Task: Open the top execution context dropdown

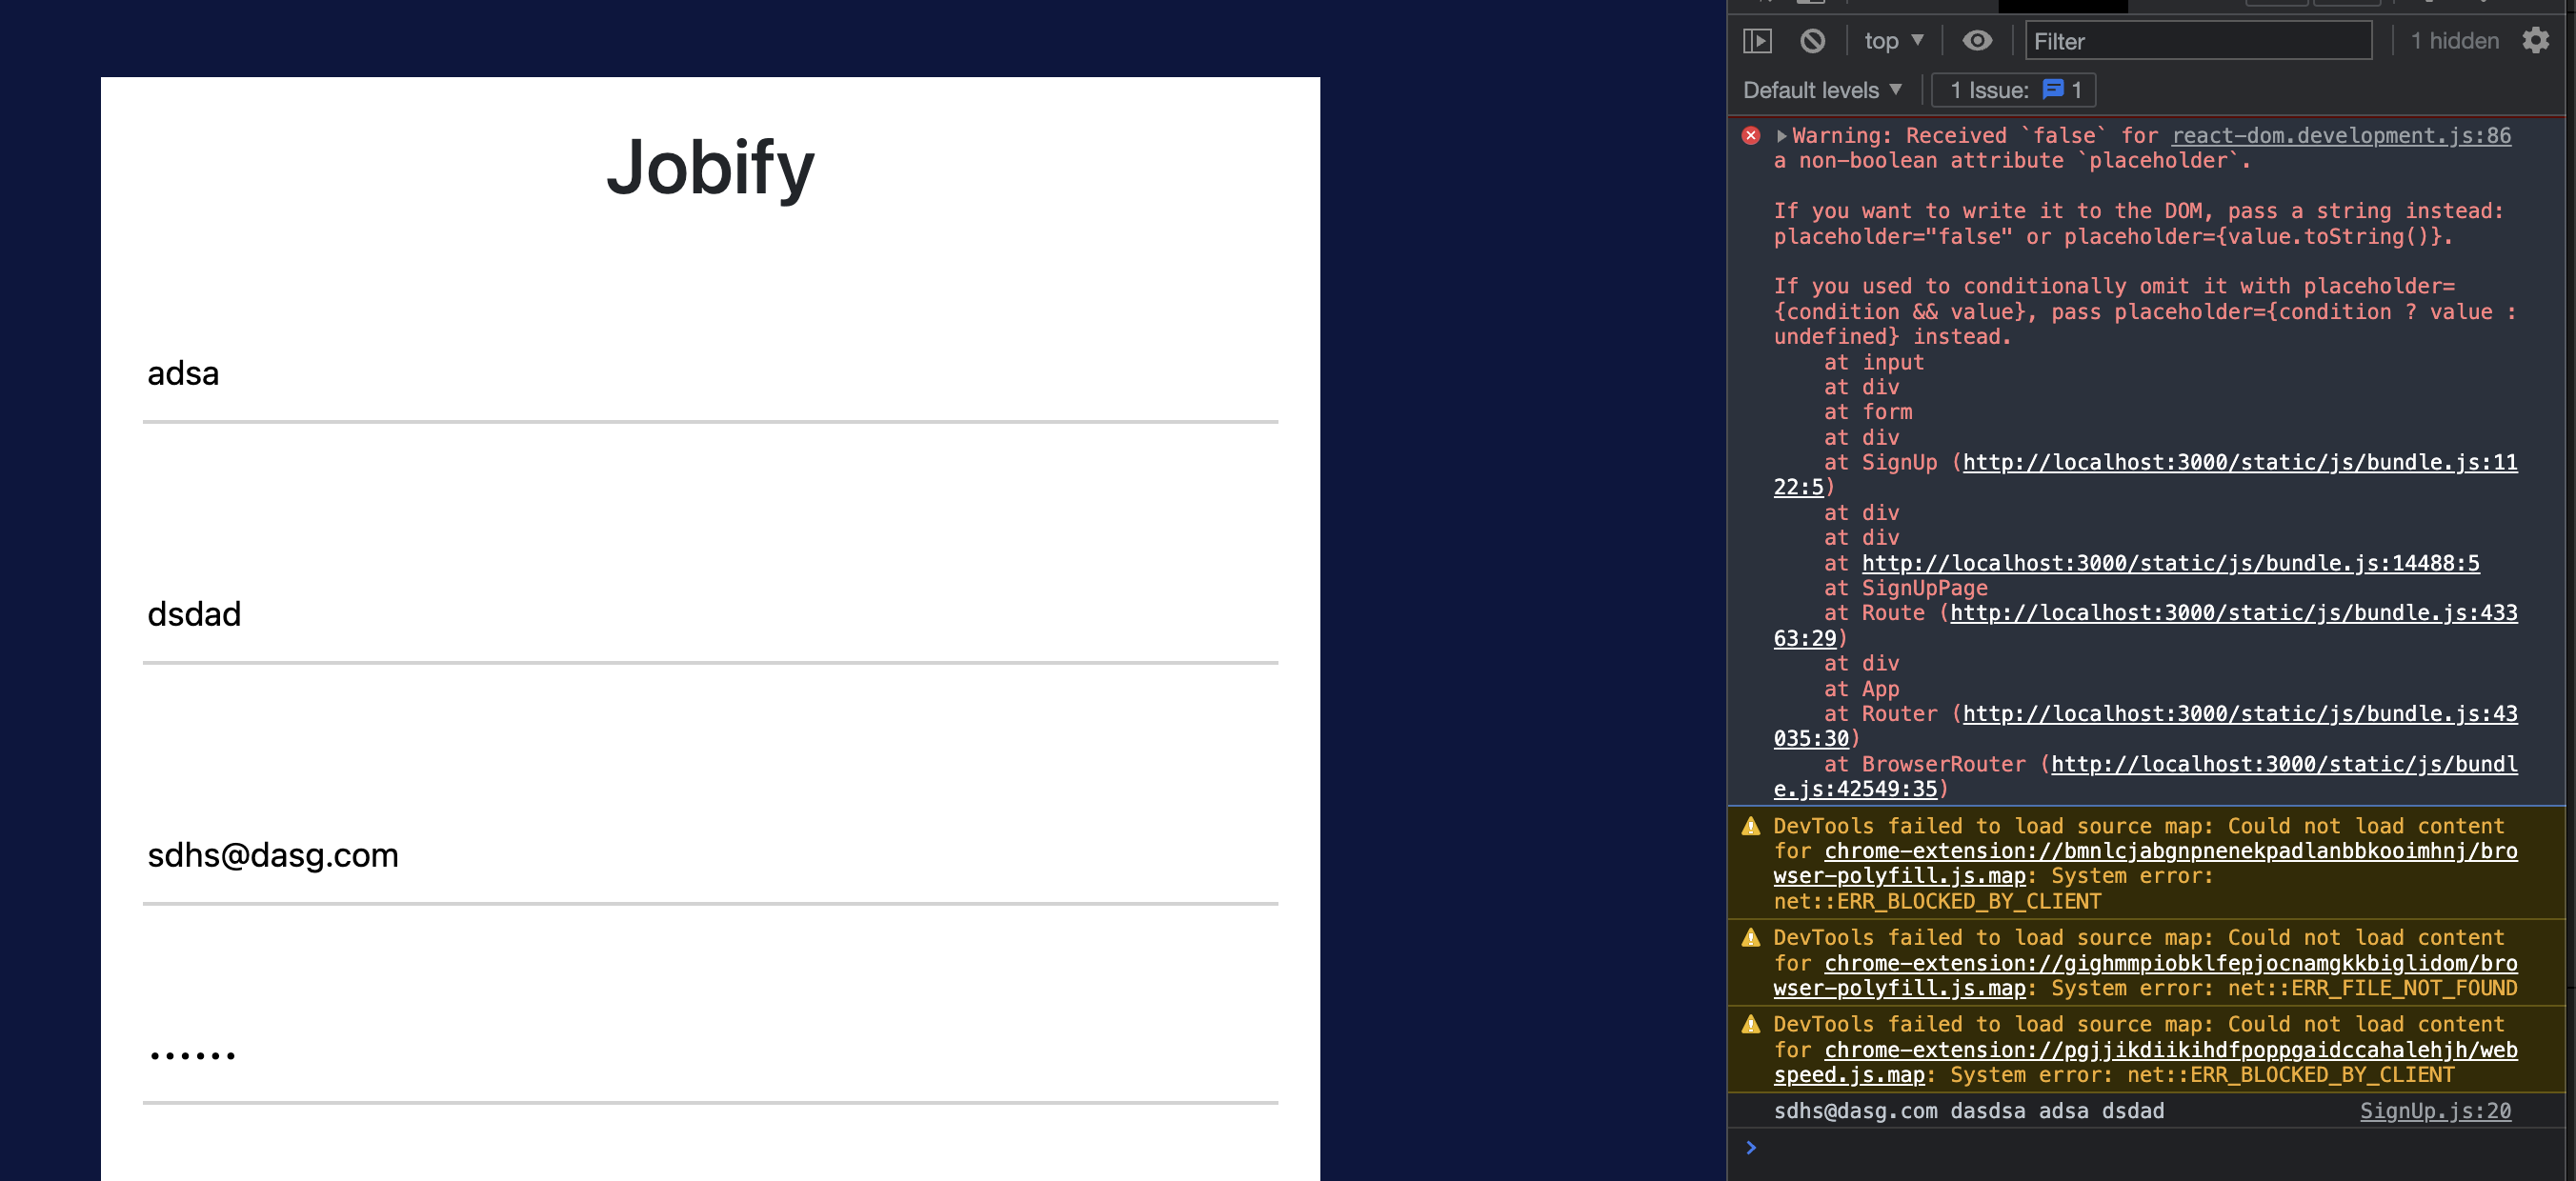Action: 1893,40
